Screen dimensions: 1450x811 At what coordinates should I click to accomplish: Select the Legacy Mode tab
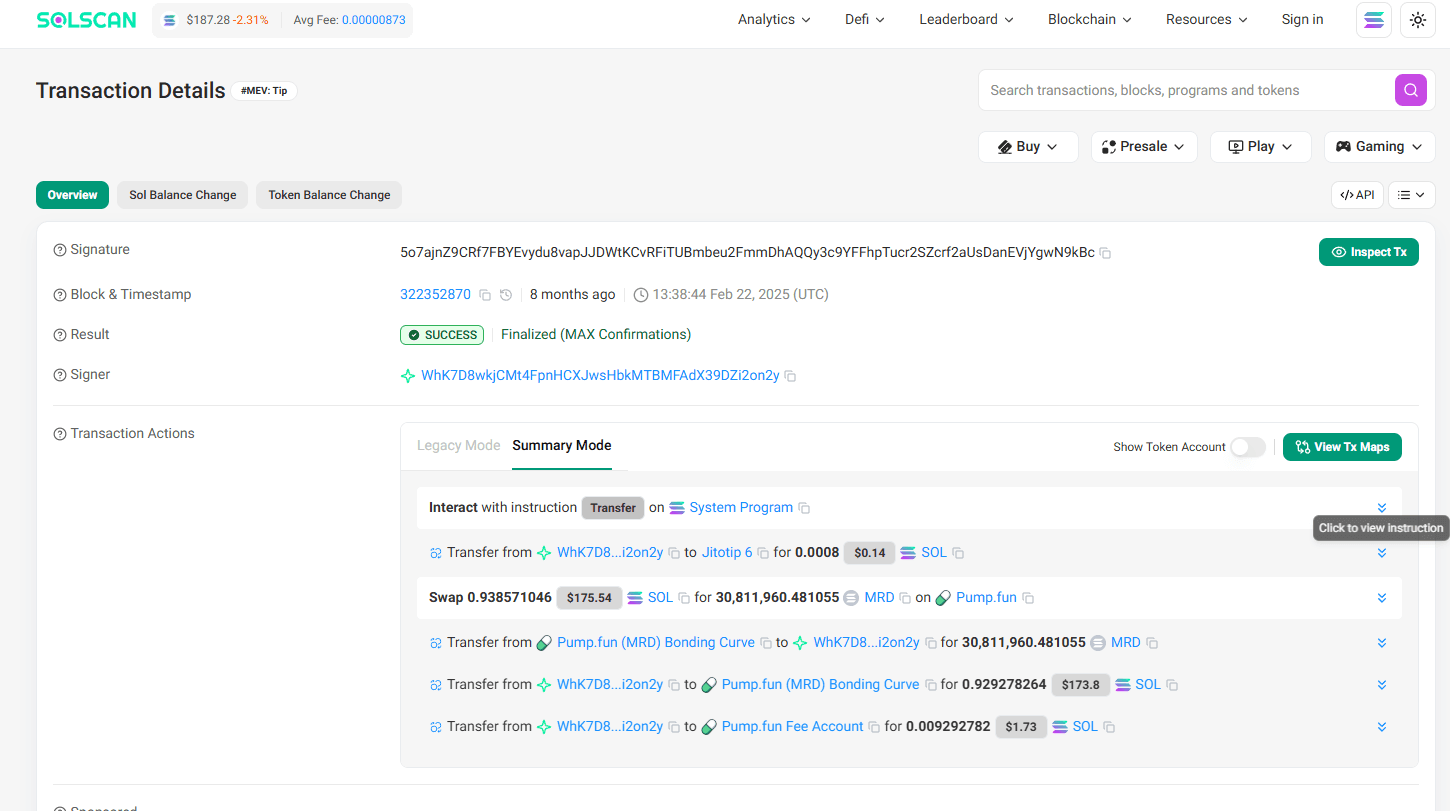pyautogui.click(x=458, y=445)
